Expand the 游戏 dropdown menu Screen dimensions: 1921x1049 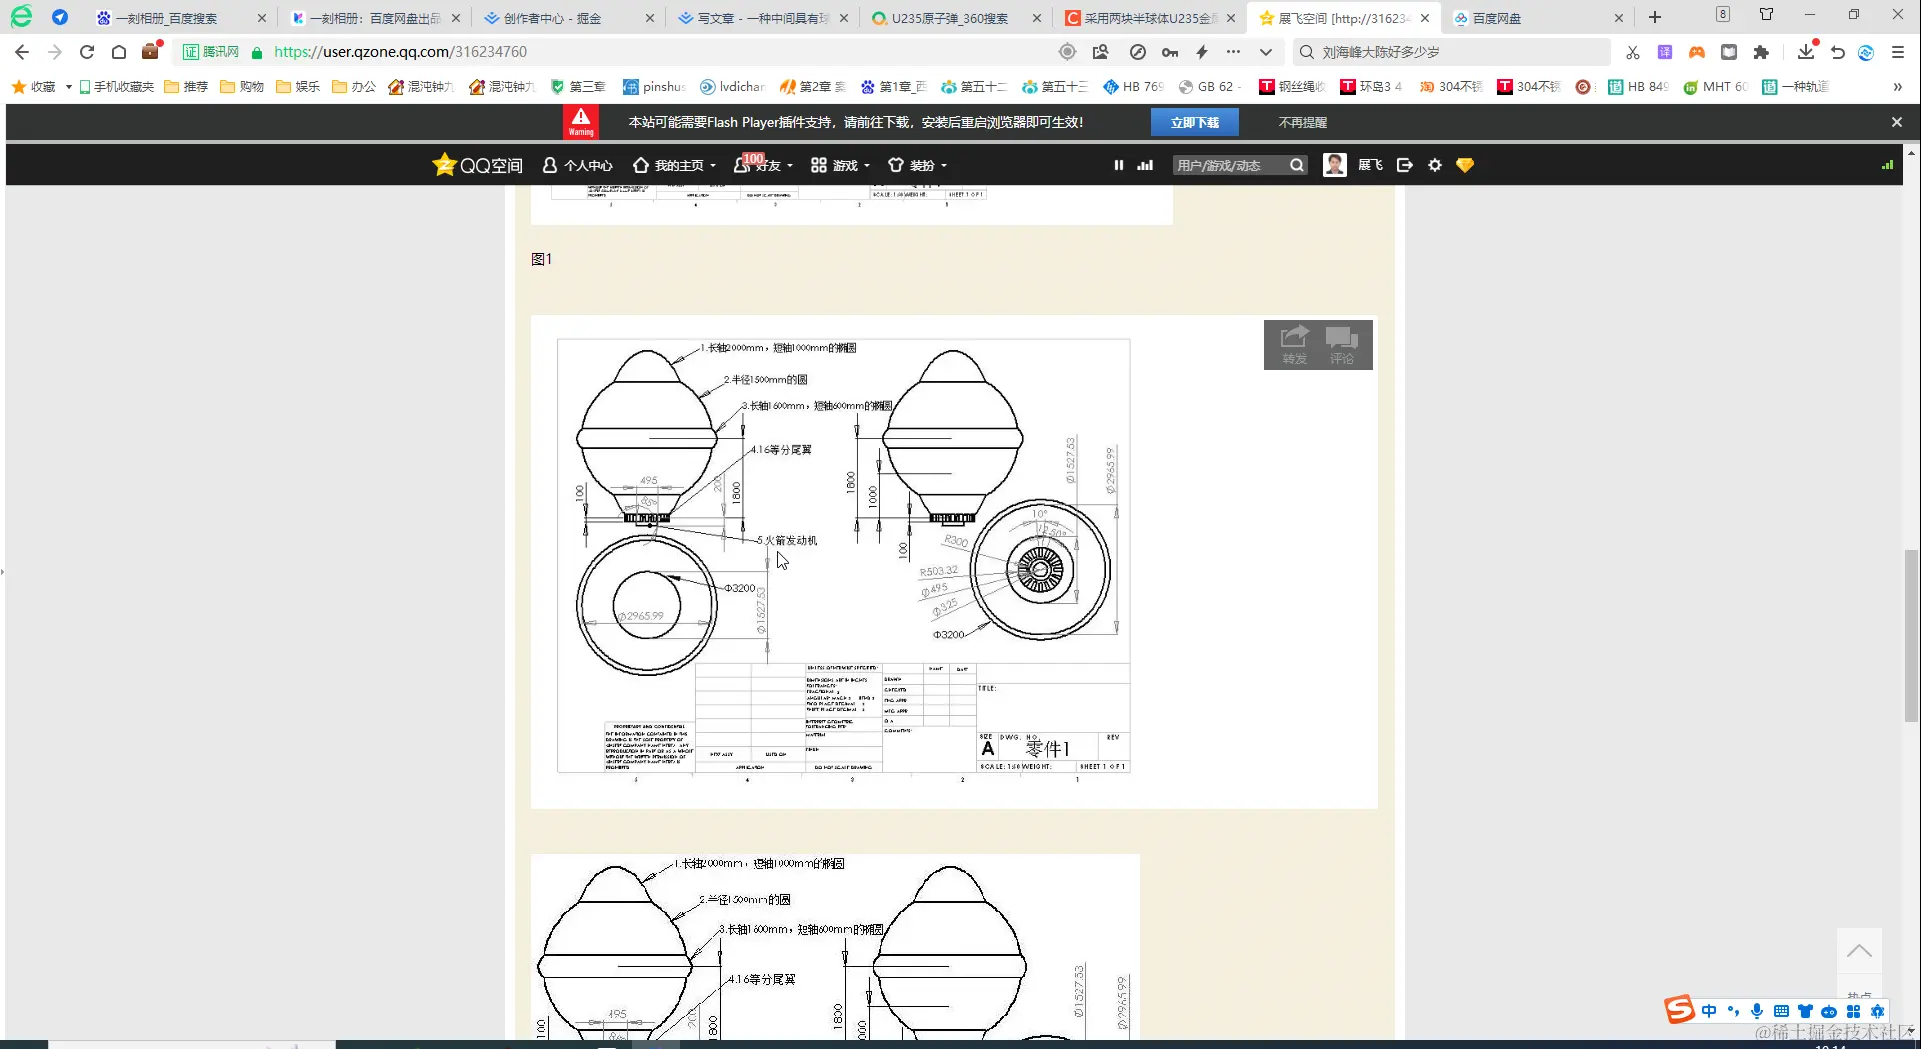(867, 166)
